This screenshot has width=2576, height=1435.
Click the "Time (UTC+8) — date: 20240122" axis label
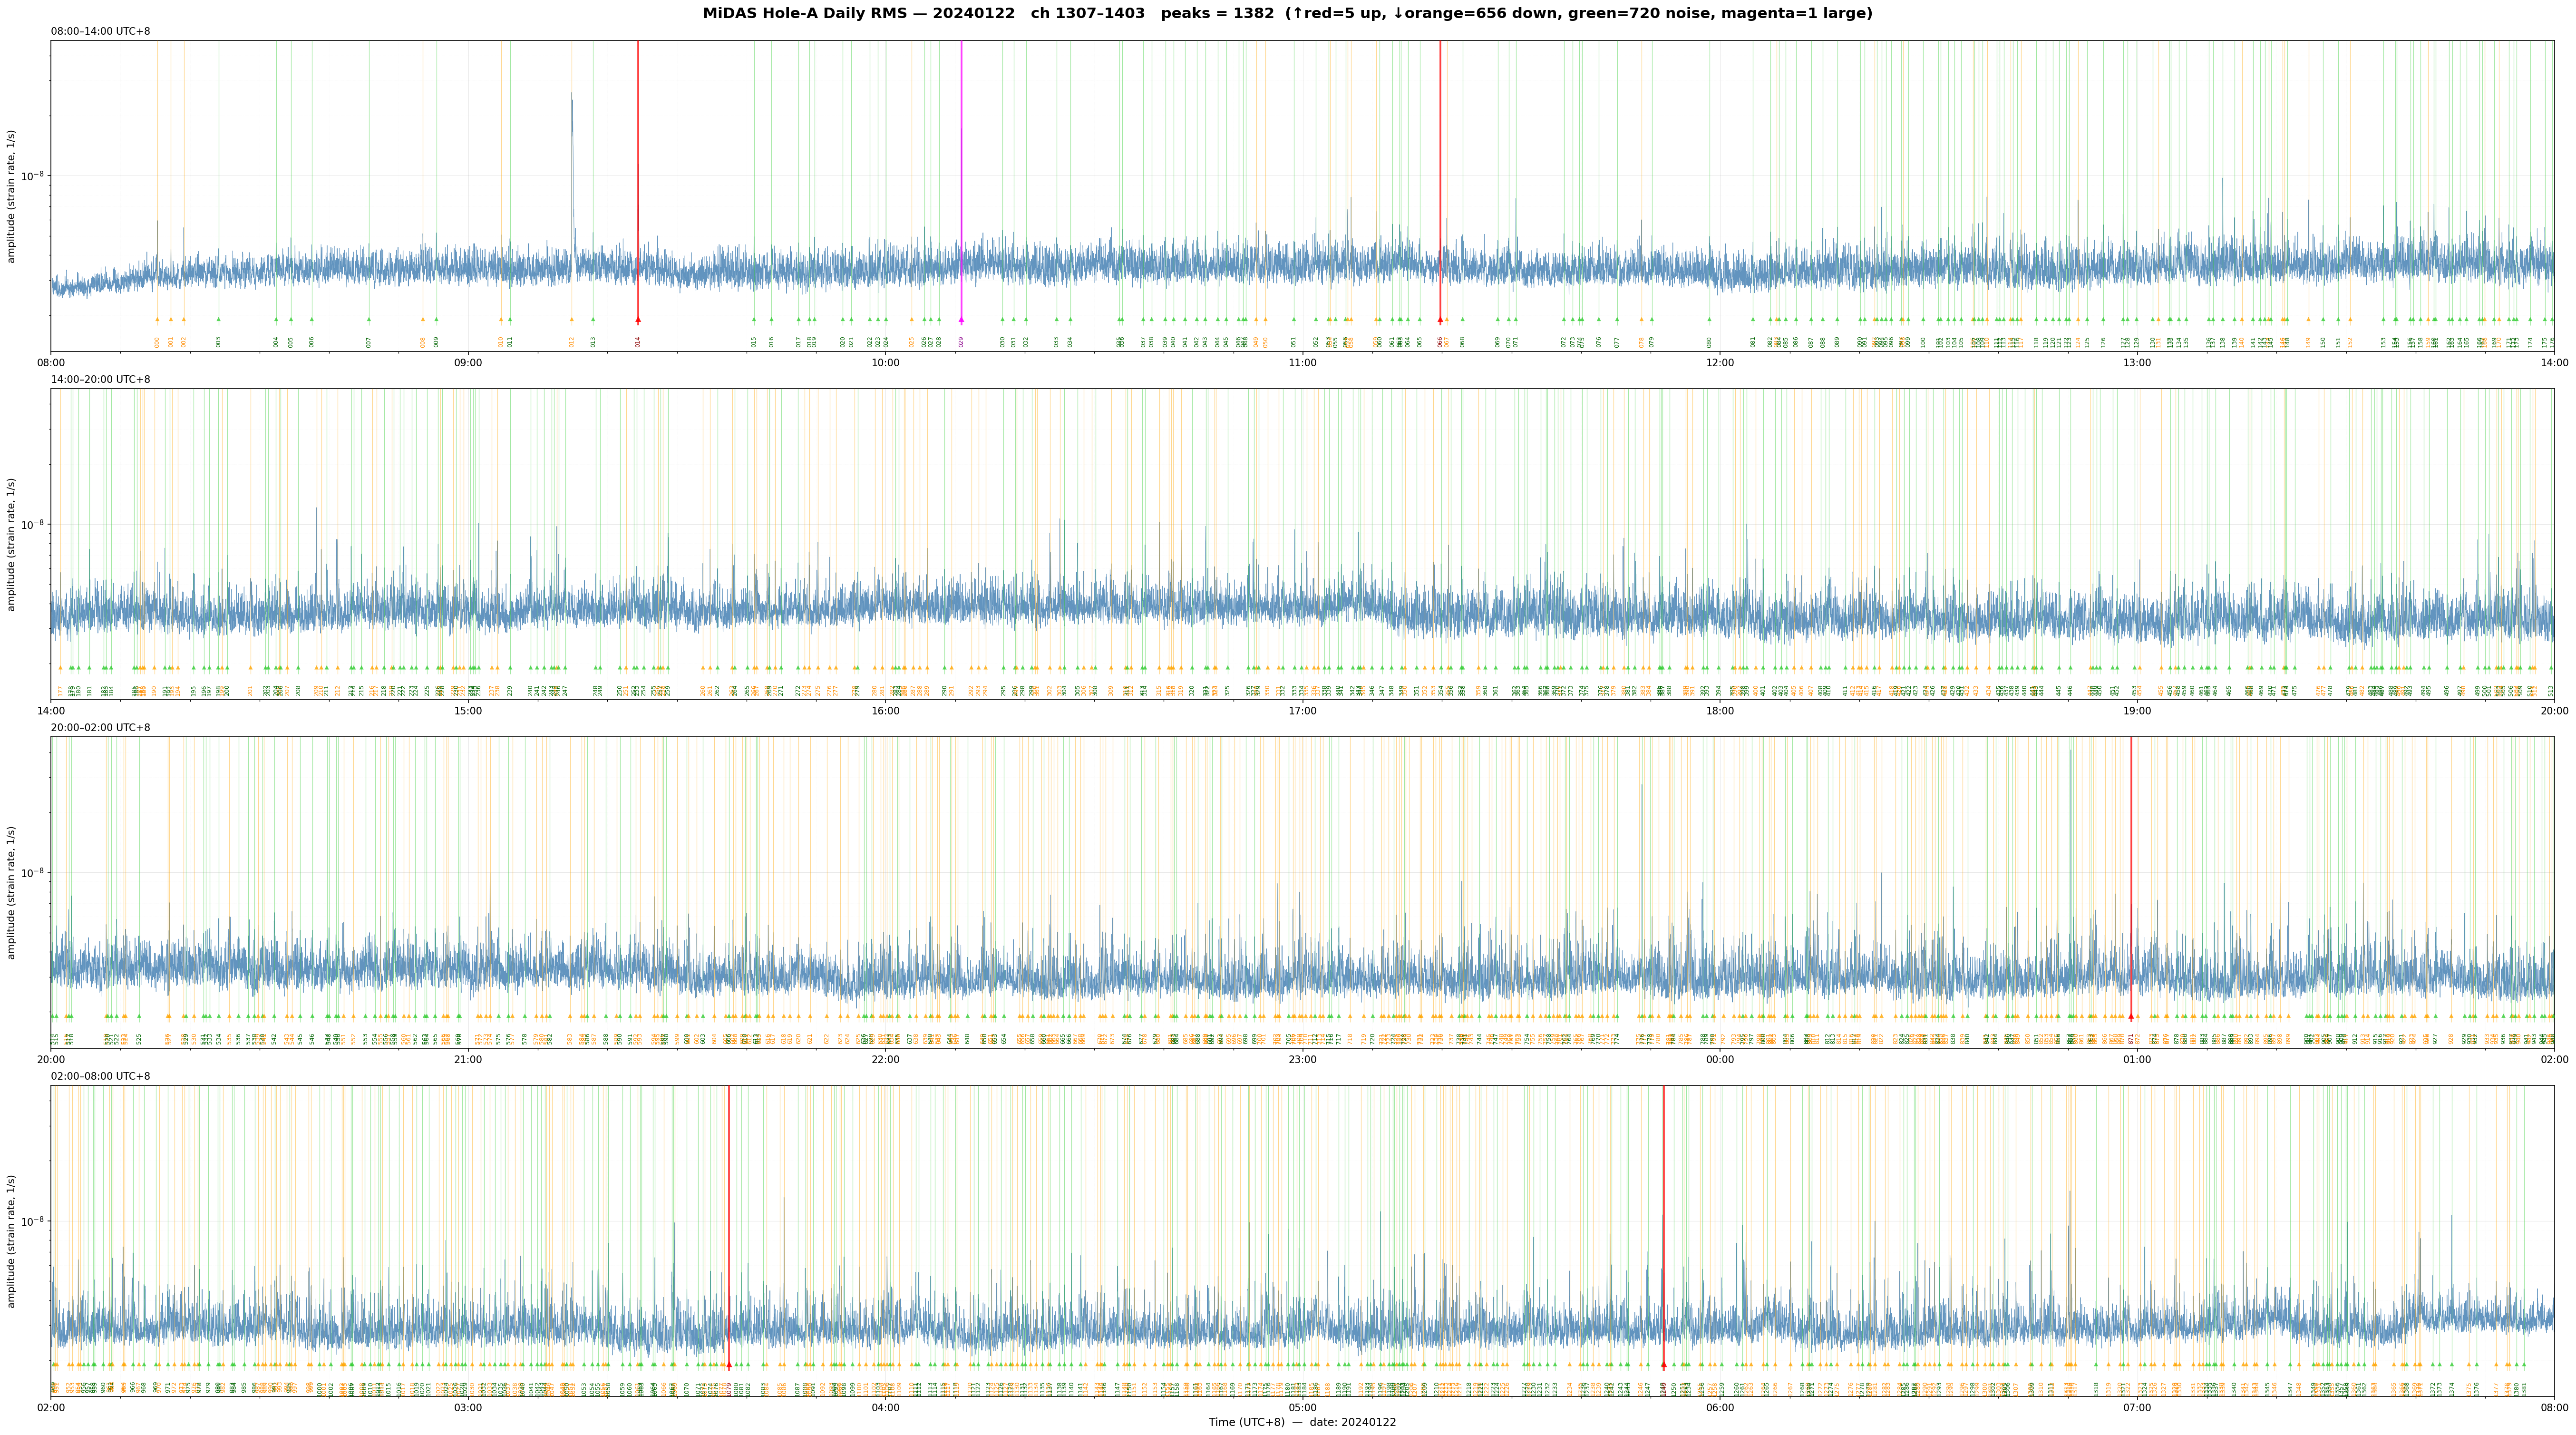click(x=1302, y=1422)
